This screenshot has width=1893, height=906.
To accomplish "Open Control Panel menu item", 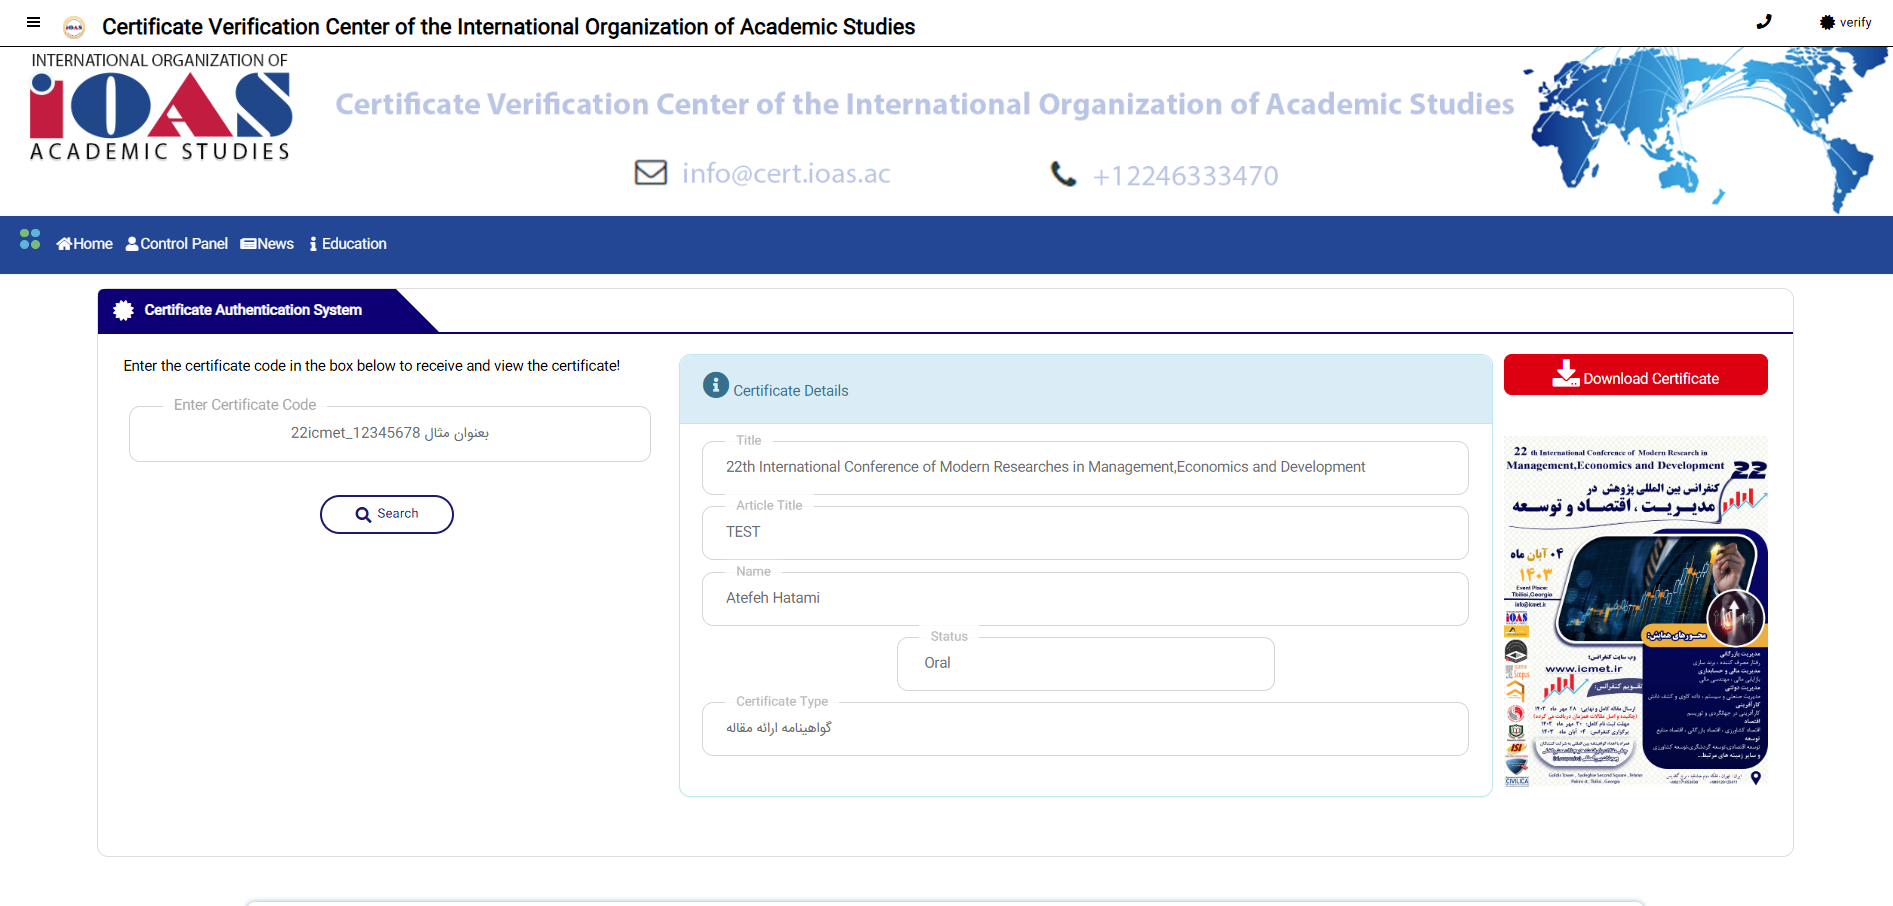I will coord(177,244).
